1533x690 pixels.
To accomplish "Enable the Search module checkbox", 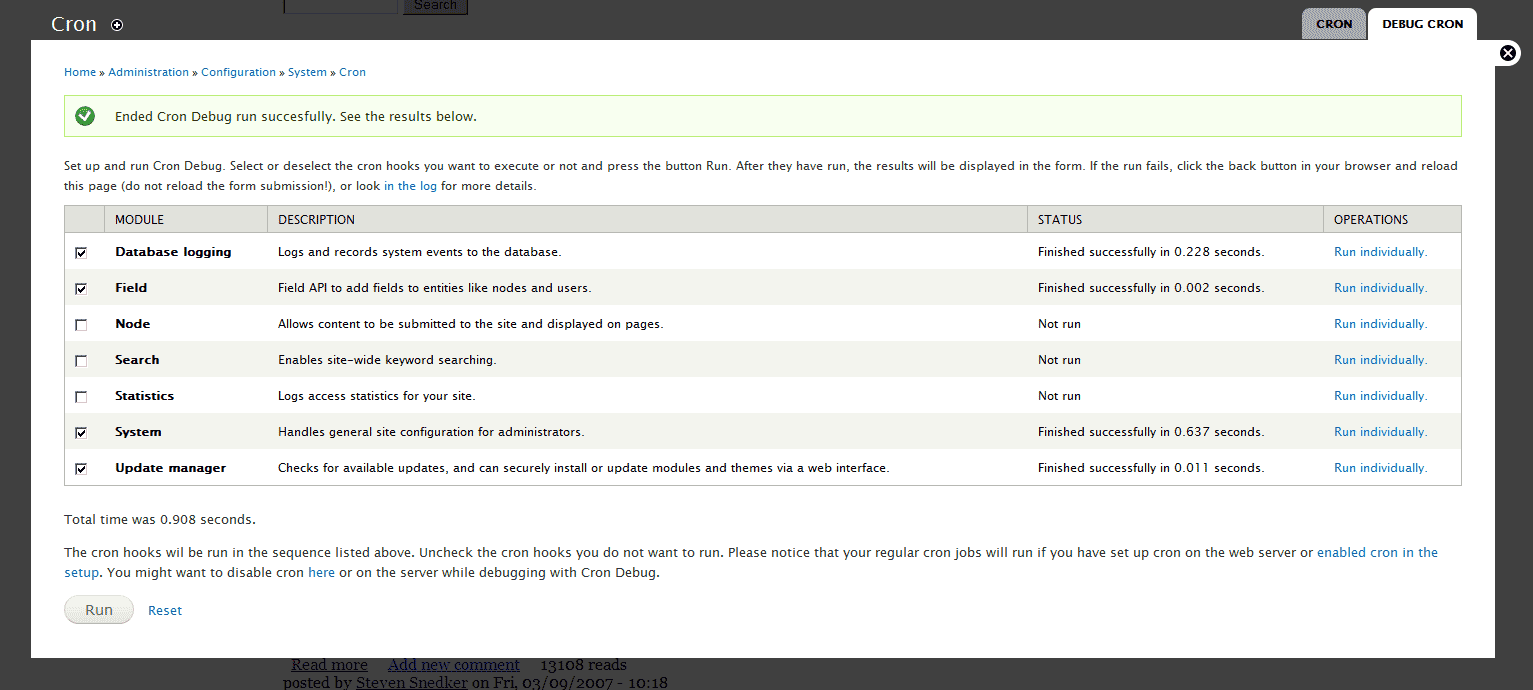I will (81, 361).
